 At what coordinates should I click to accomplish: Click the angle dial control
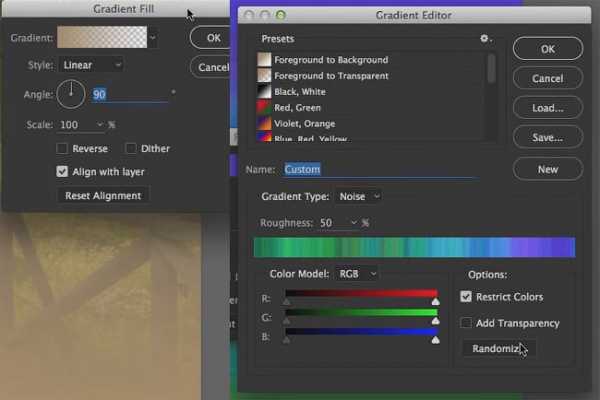pyautogui.click(x=71, y=95)
